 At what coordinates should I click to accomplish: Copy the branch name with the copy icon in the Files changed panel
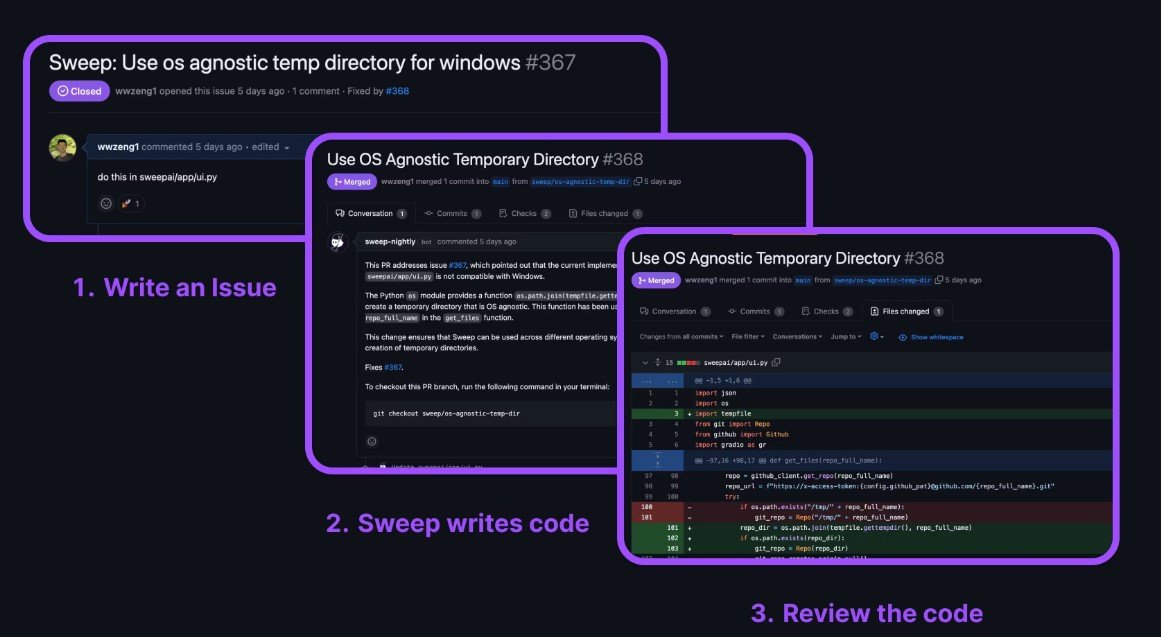(x=939, y=280)
